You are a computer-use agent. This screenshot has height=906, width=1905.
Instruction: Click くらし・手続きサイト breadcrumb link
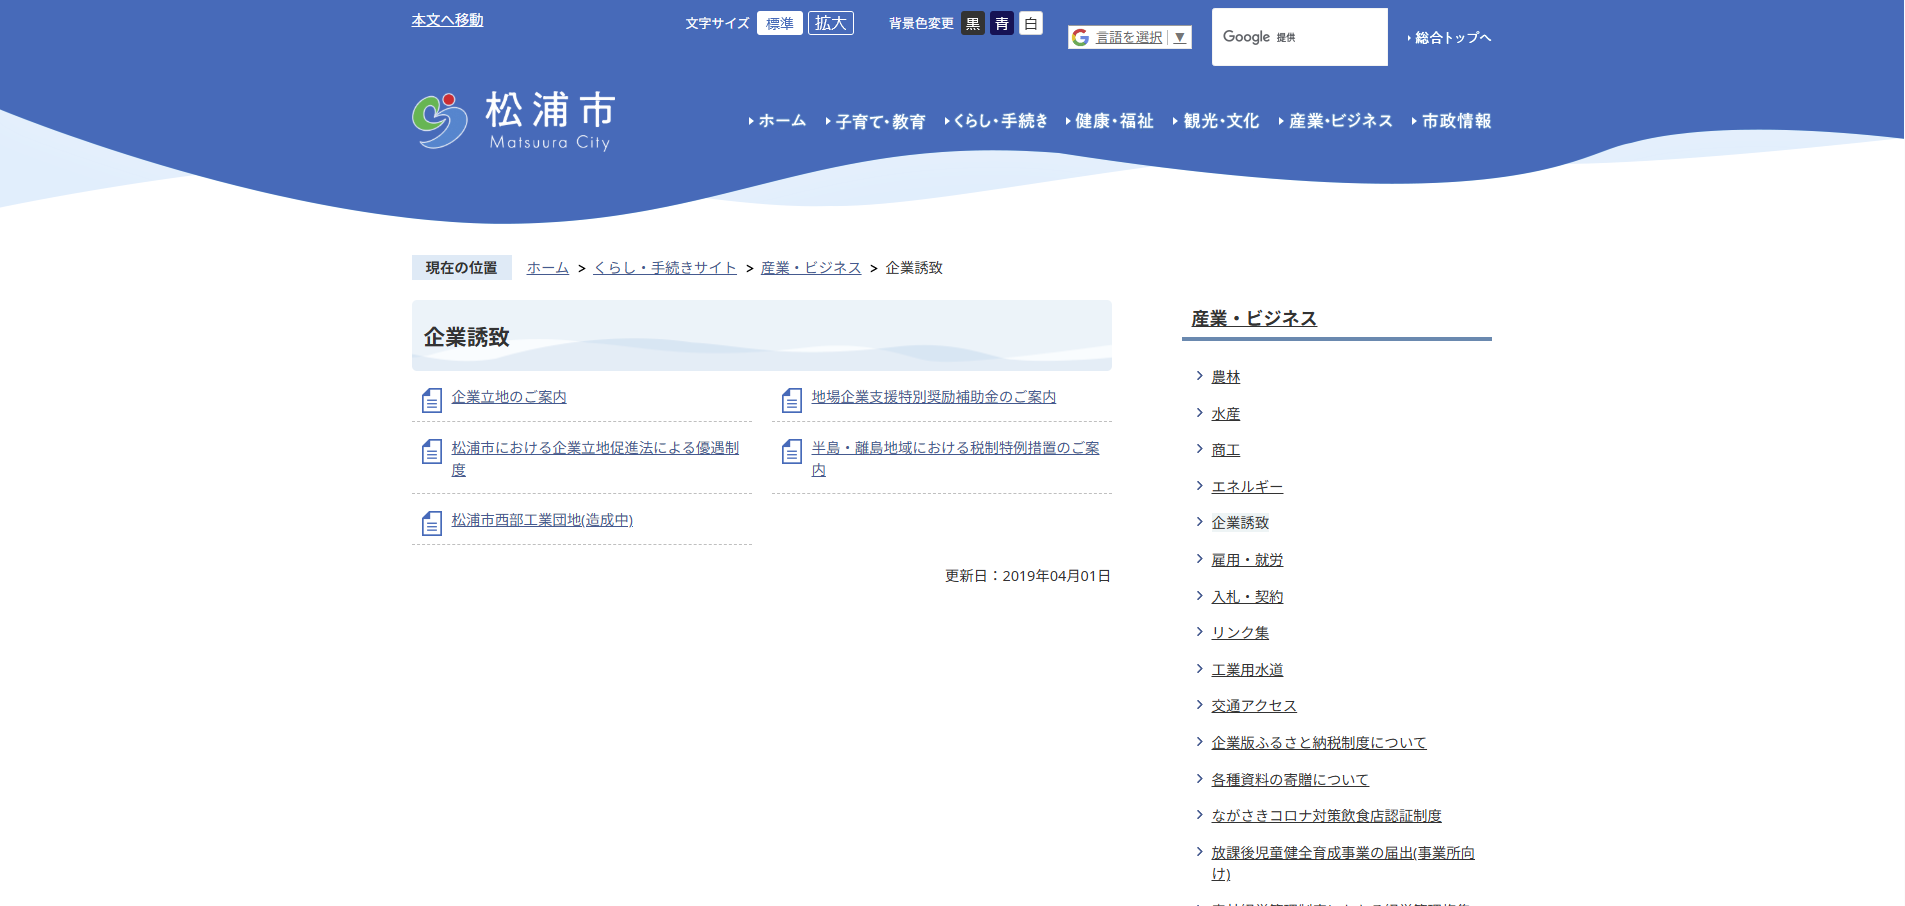click(665, 268)
